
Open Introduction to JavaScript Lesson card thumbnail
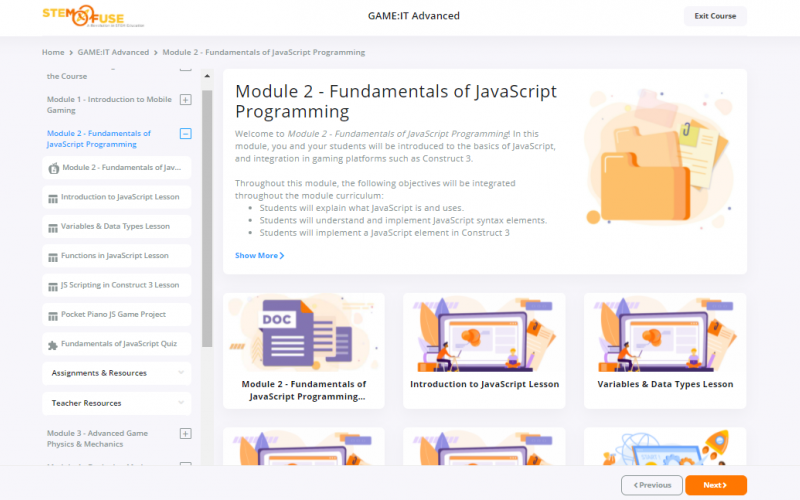pyautogui.click(x=484, y=333)
